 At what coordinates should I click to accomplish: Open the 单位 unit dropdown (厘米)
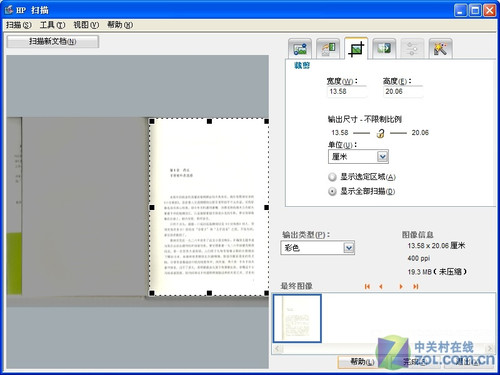pos(358,157)
